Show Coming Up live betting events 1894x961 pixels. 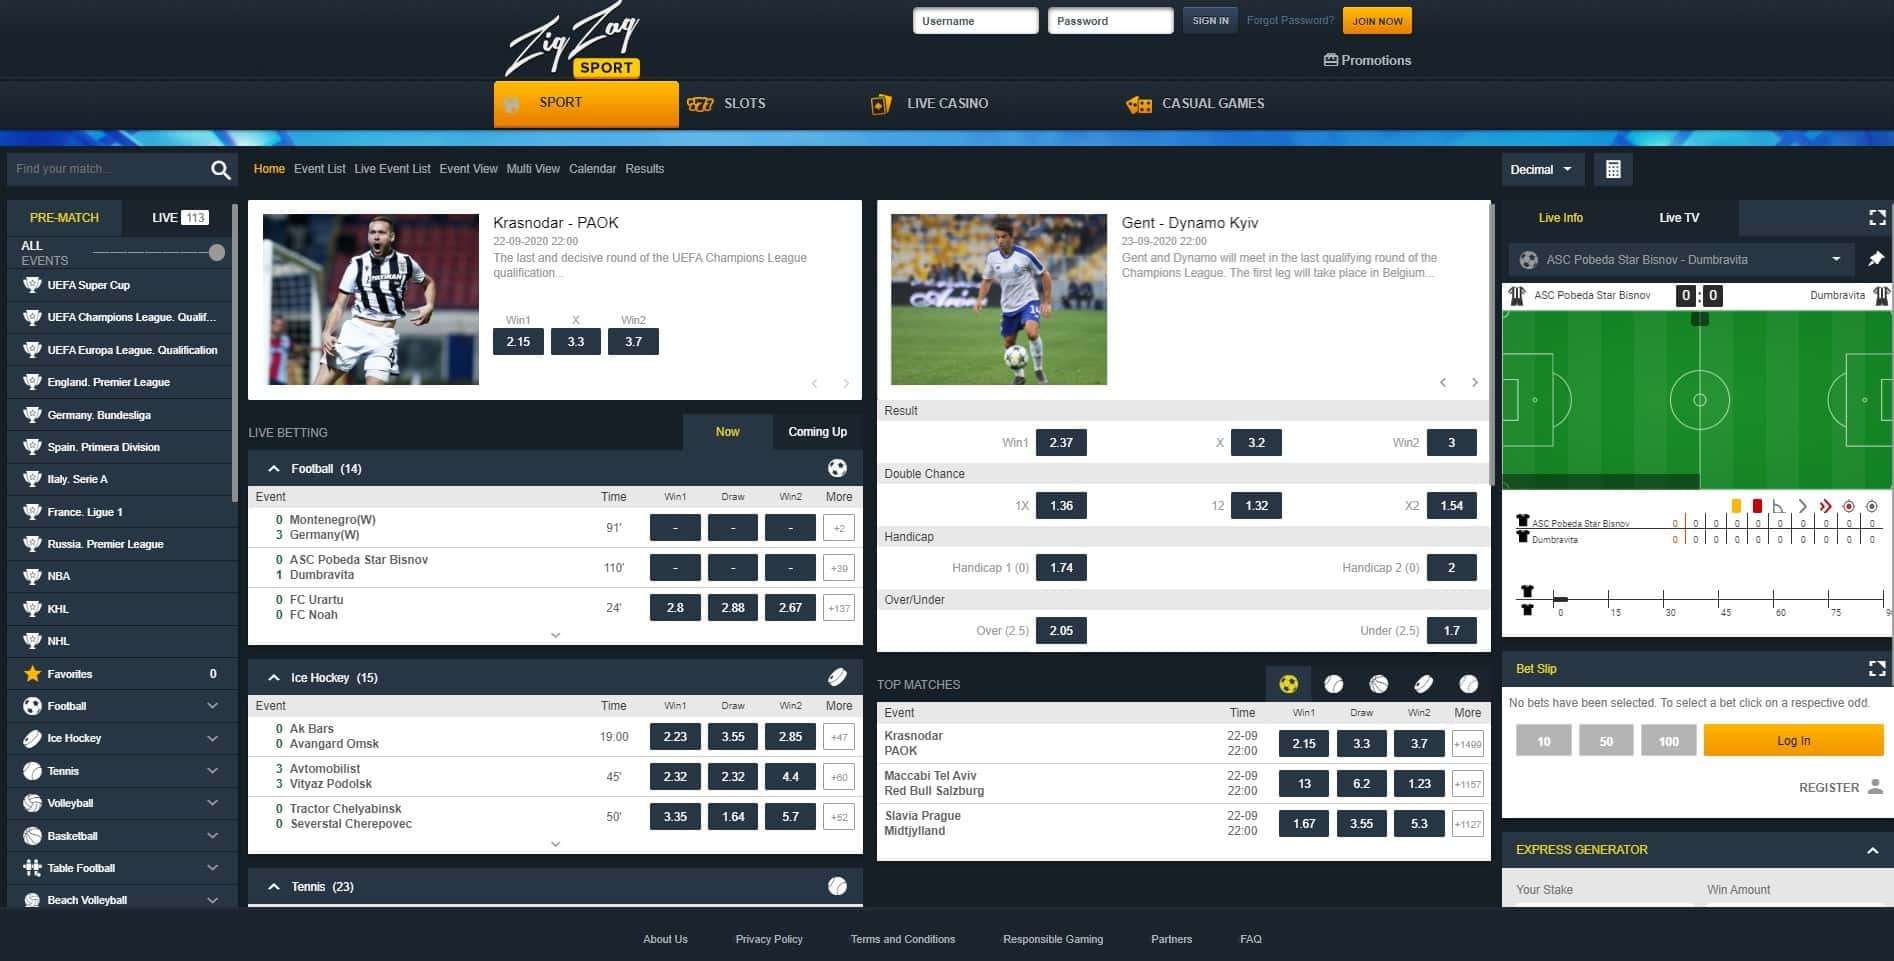(817, 432)
